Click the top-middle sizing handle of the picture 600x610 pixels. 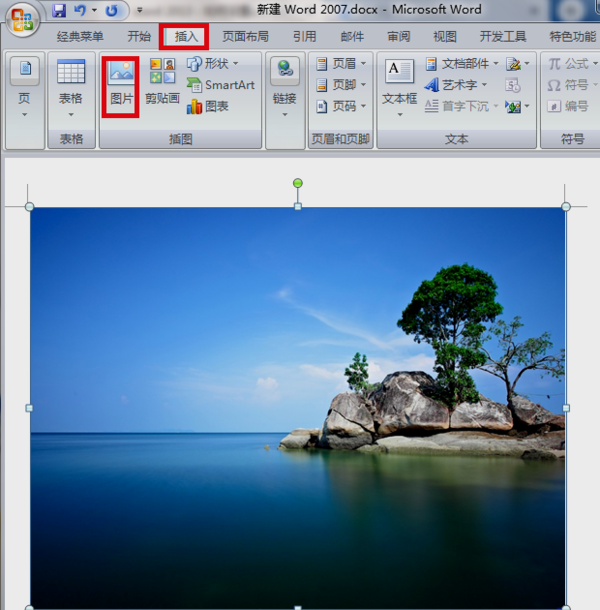298,207
